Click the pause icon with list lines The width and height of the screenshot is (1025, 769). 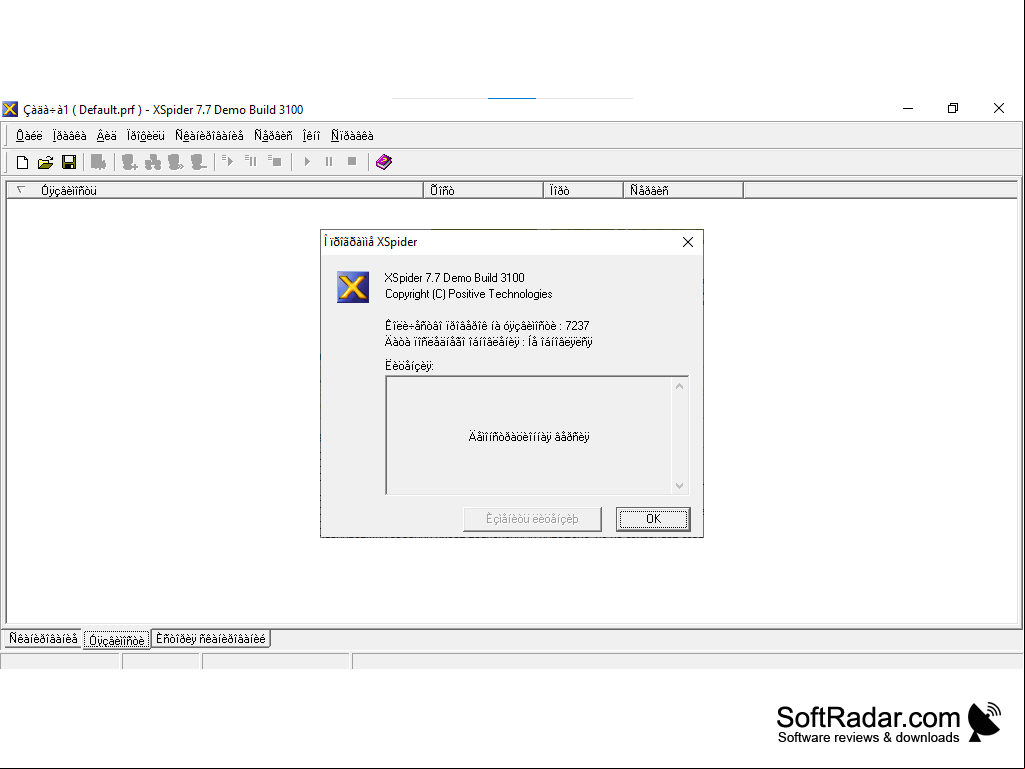click(x=251, y=161)
